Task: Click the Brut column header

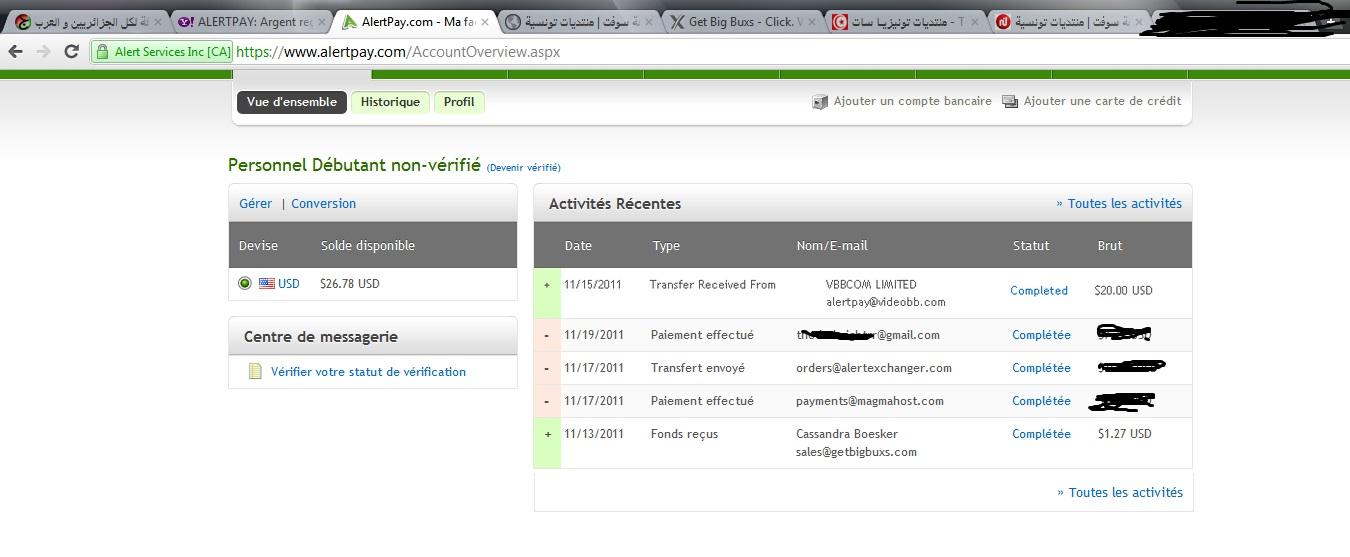Action: tap(1110, 245)
